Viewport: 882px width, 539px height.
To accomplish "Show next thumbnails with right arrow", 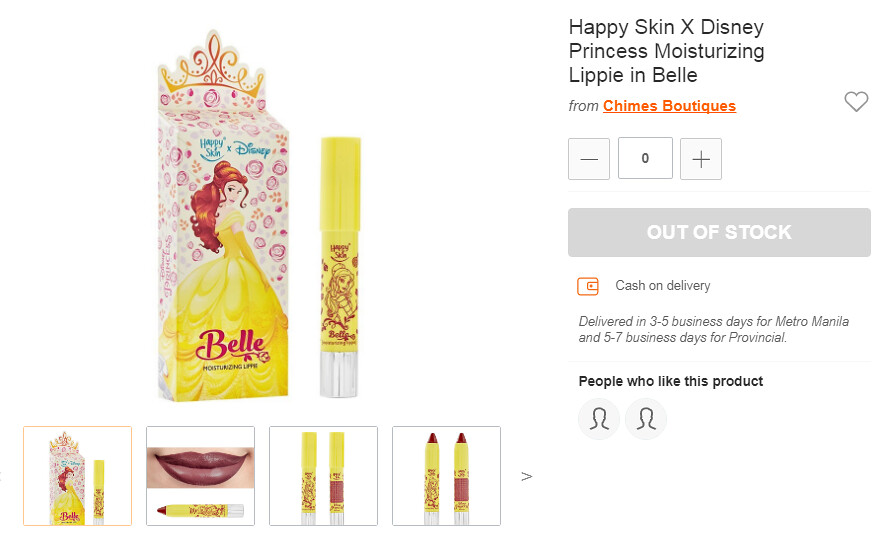I will pyautogui.click(x=527, y=476).
